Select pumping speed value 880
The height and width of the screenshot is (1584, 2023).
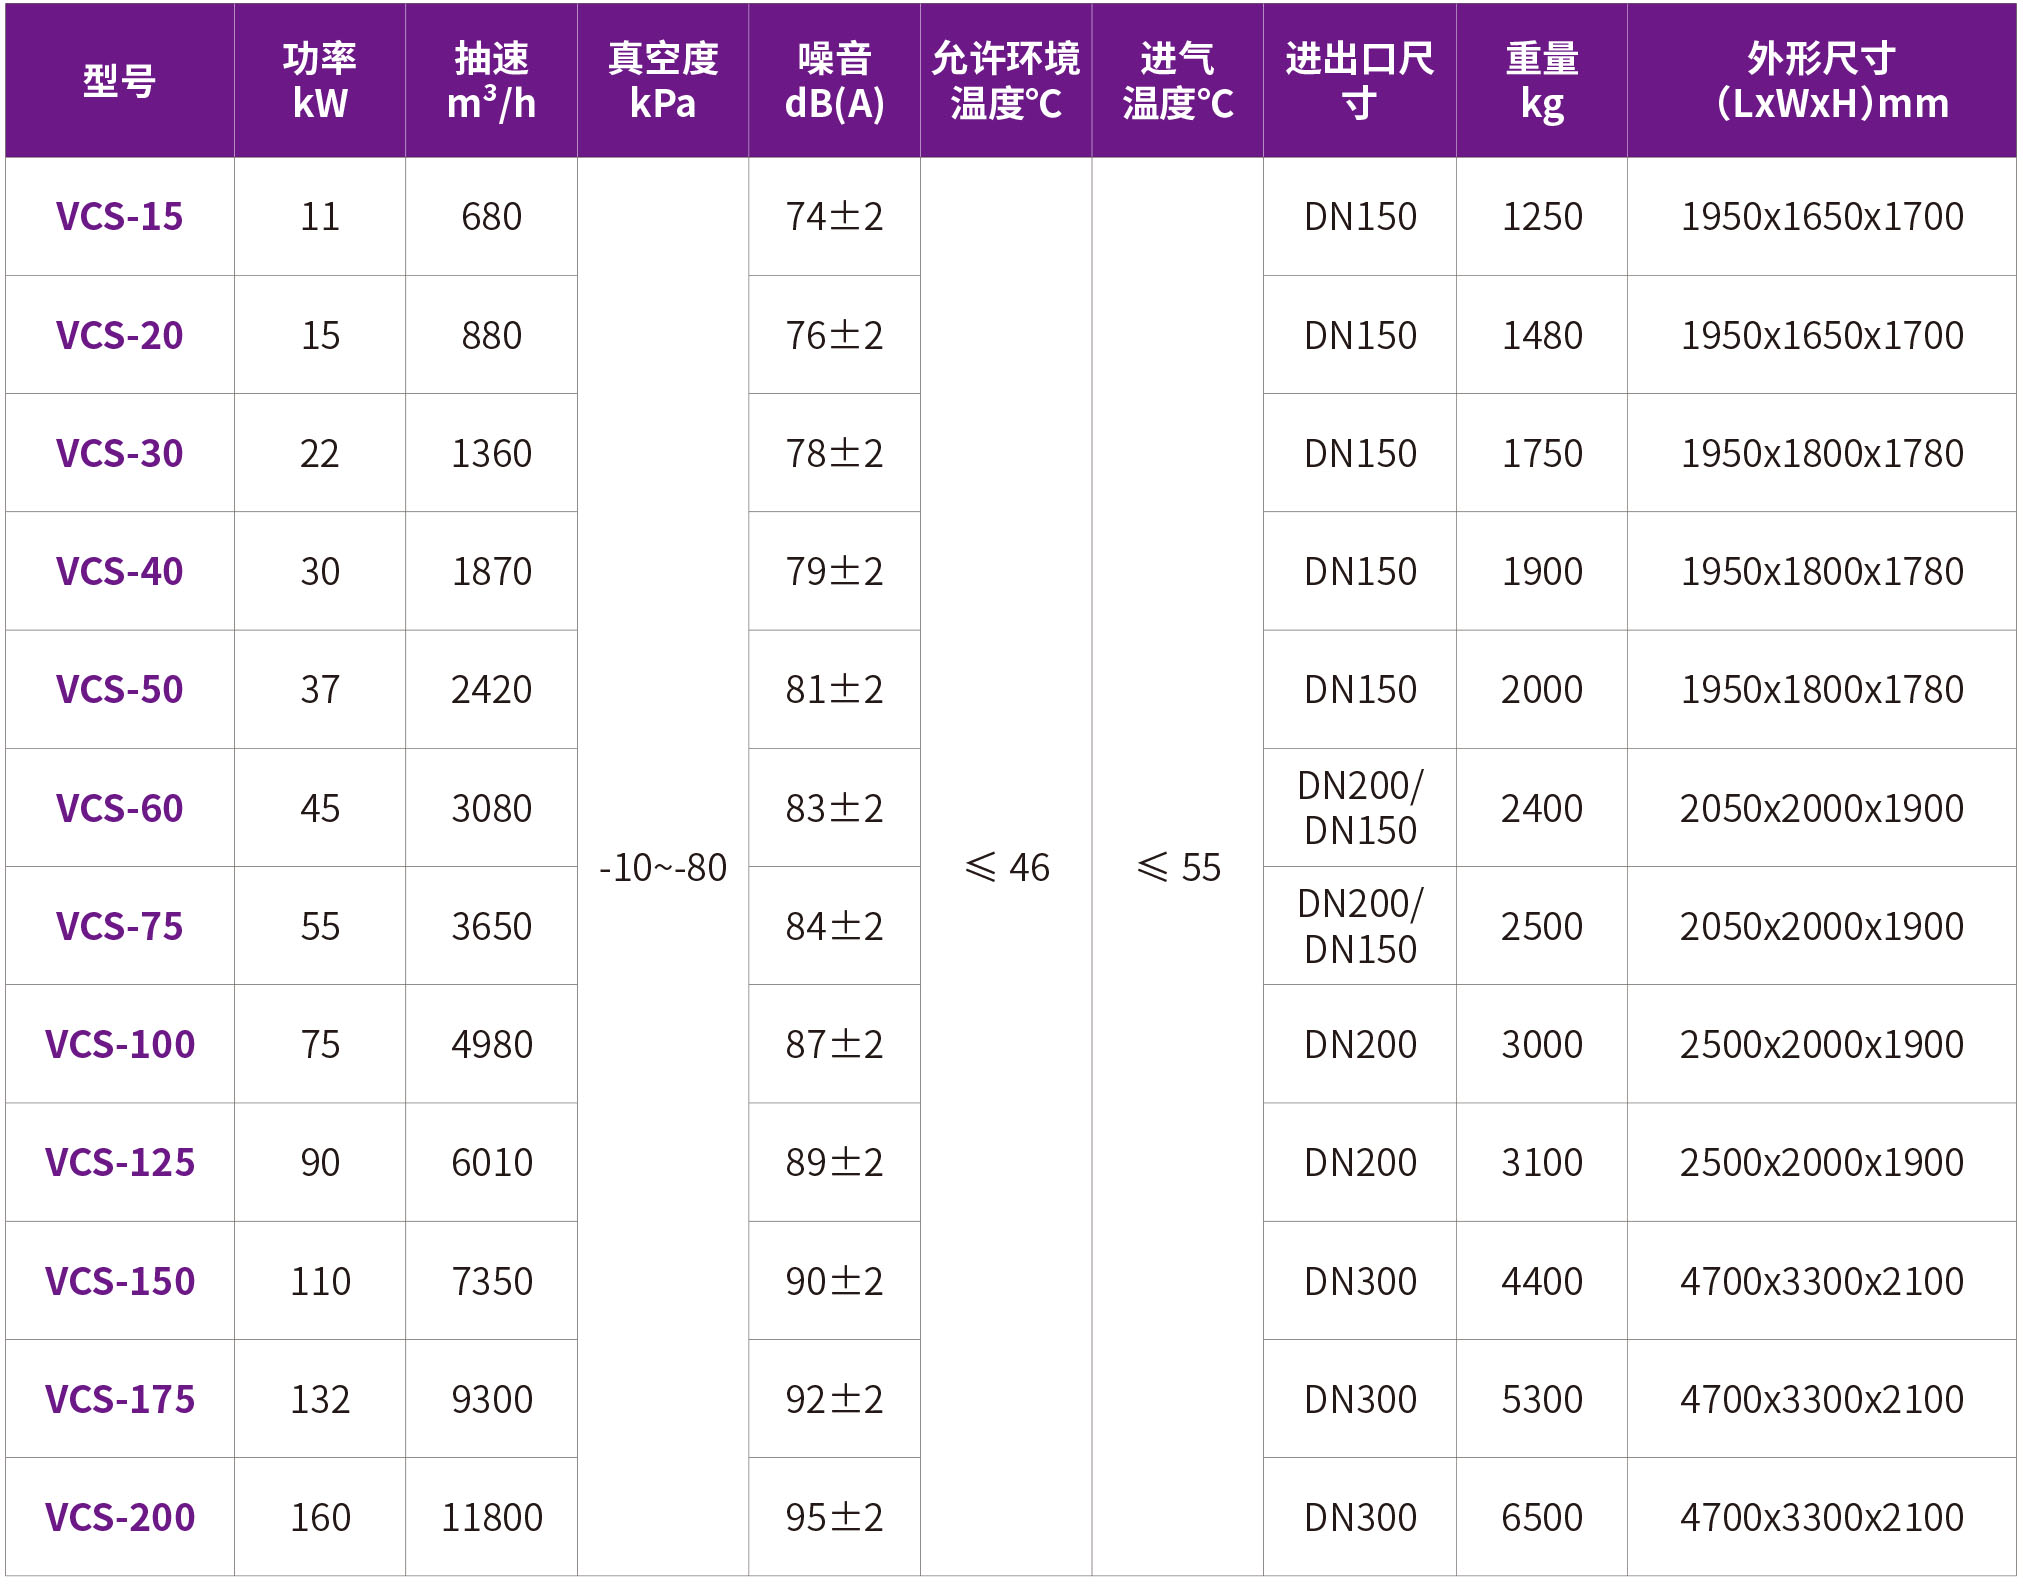pyautogui.click(x=491, y=336)
